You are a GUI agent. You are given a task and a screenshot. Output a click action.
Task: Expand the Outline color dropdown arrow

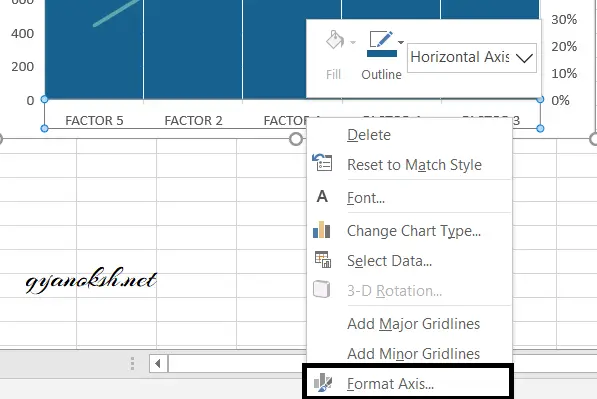pyautogui.click(x=401, y=42)
